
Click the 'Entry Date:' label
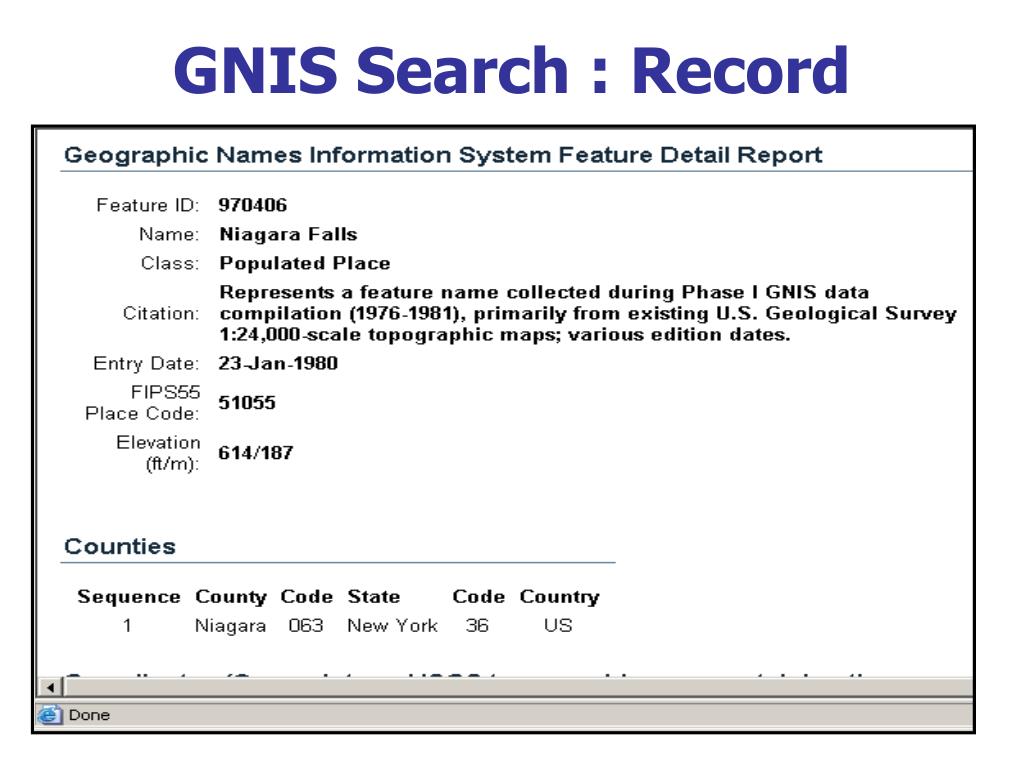coord(146,363)
